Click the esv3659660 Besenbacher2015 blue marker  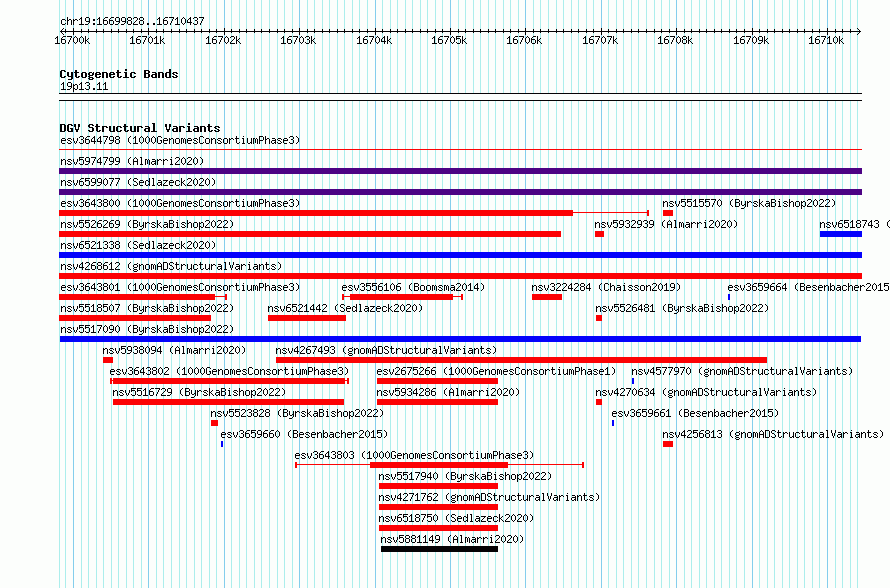tap(222, 444)
